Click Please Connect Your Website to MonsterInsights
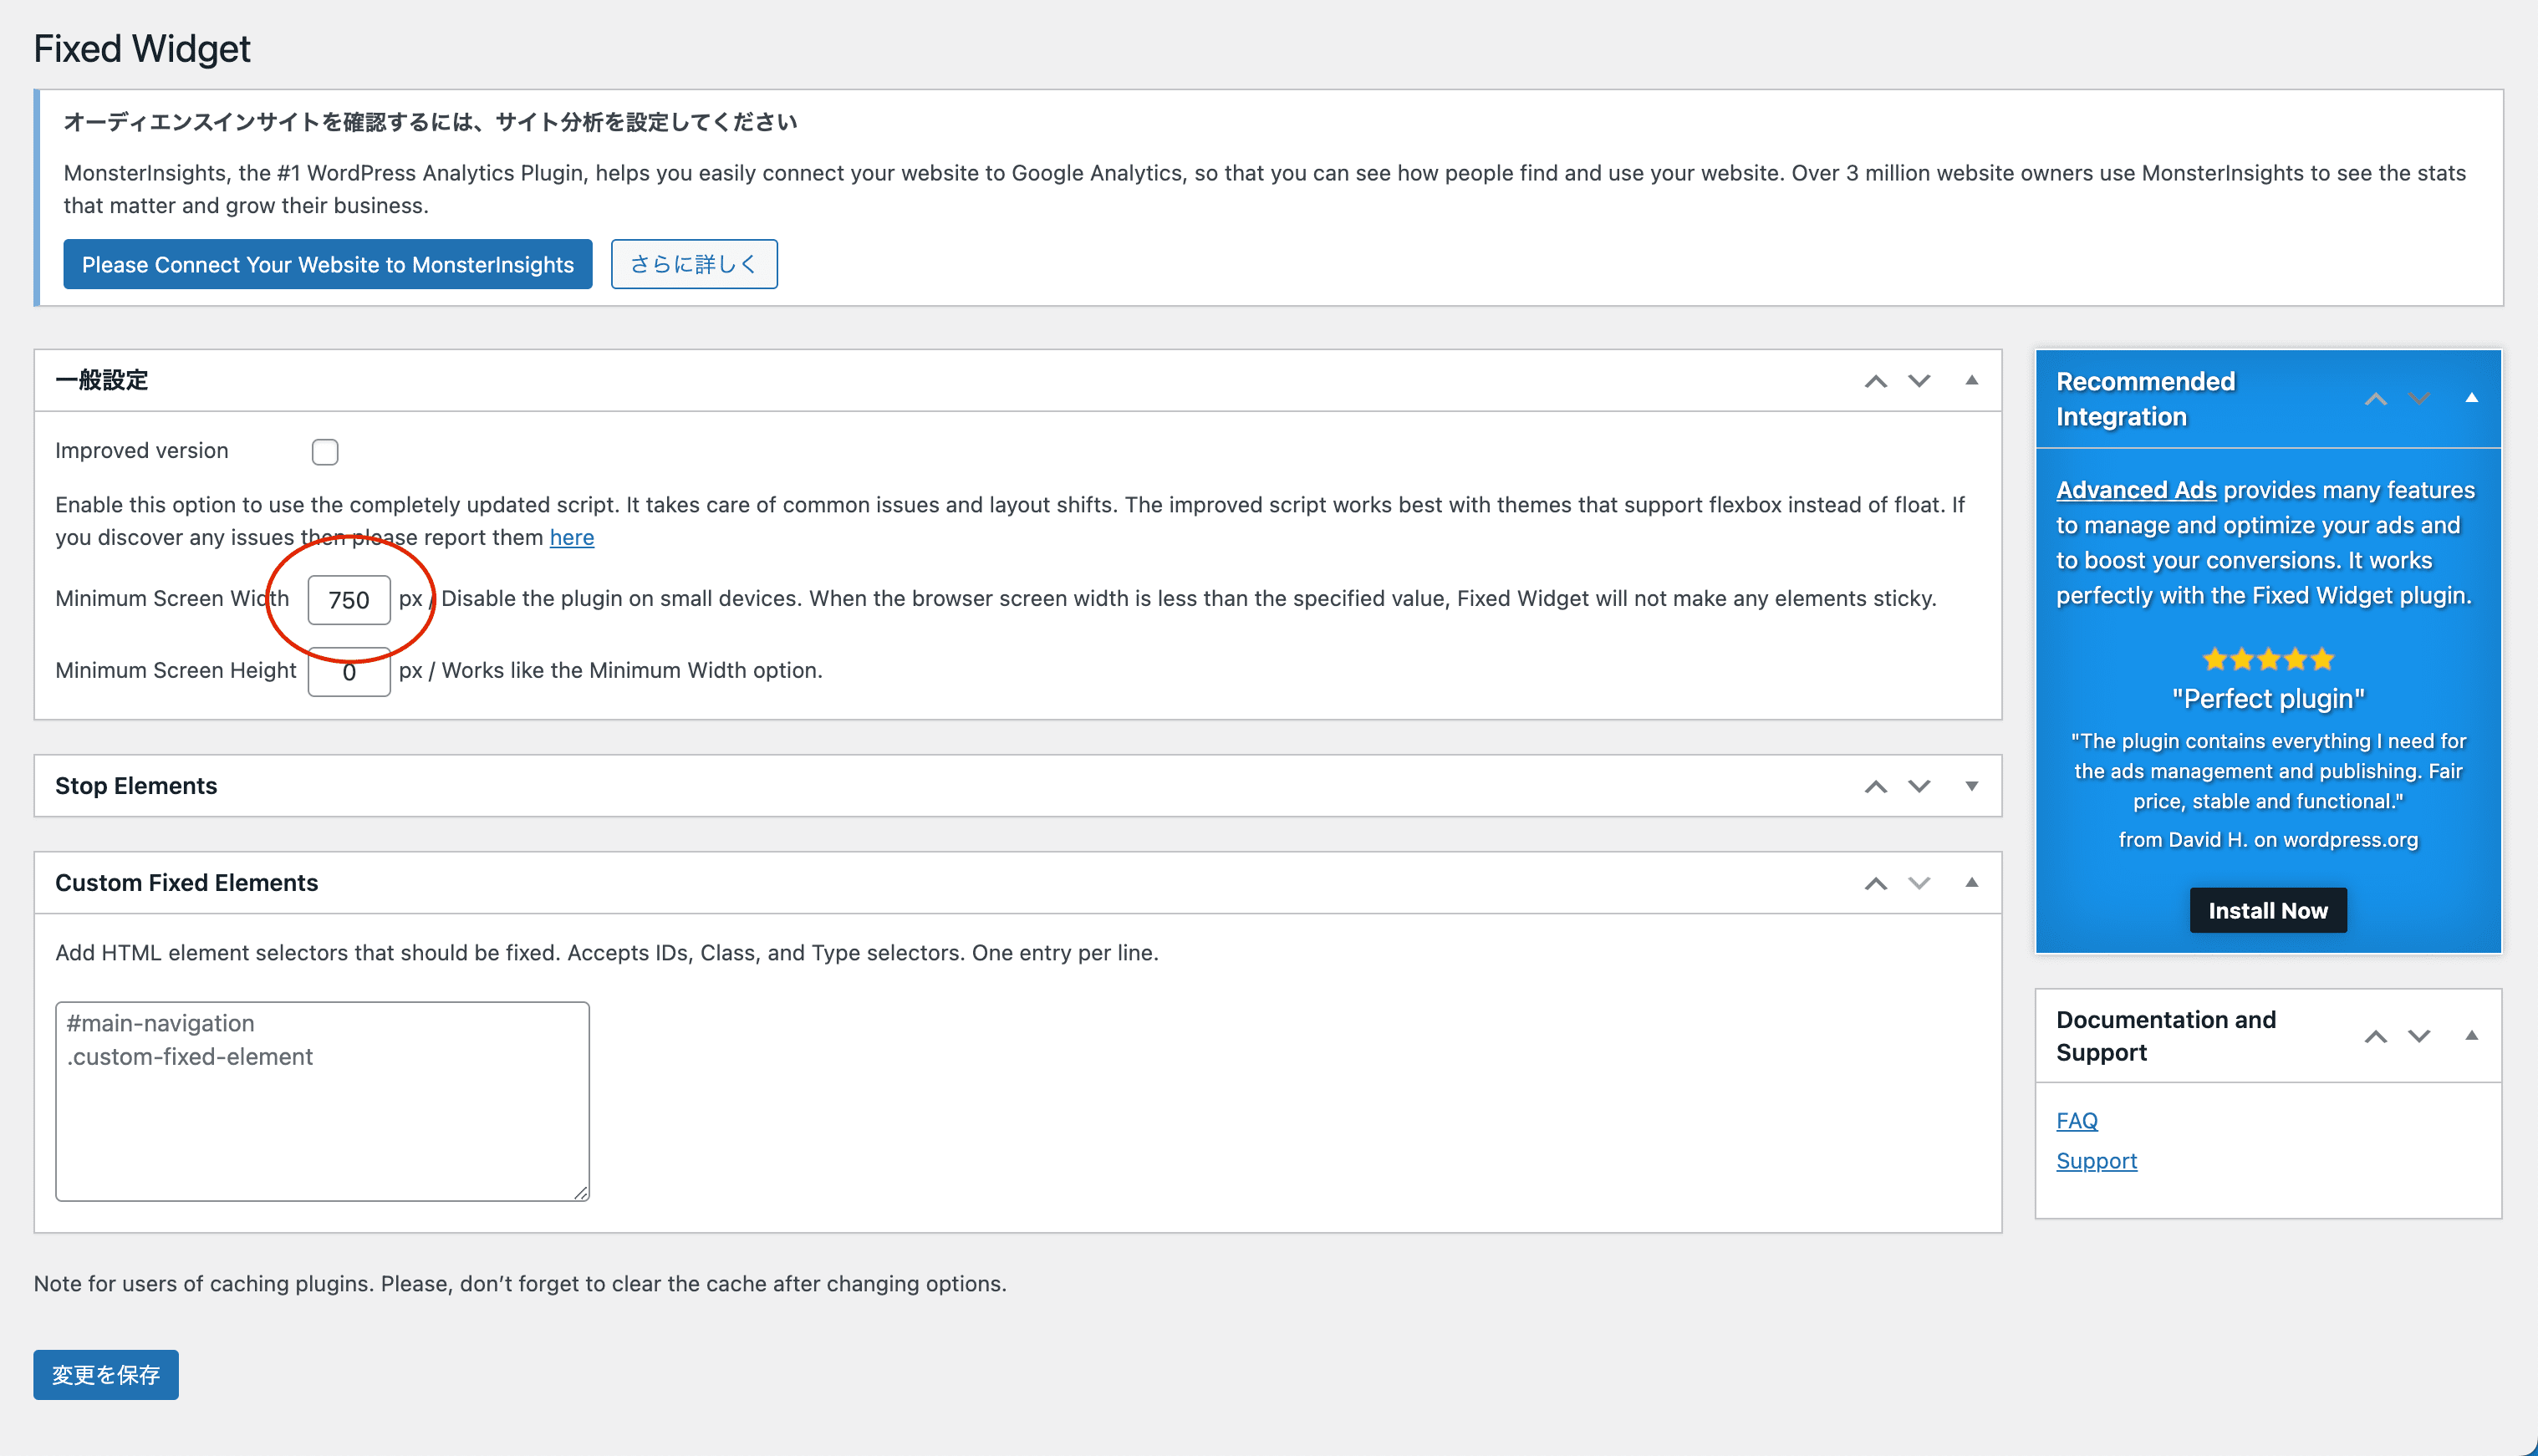The image size is (2538, 1456). (328, 264)
